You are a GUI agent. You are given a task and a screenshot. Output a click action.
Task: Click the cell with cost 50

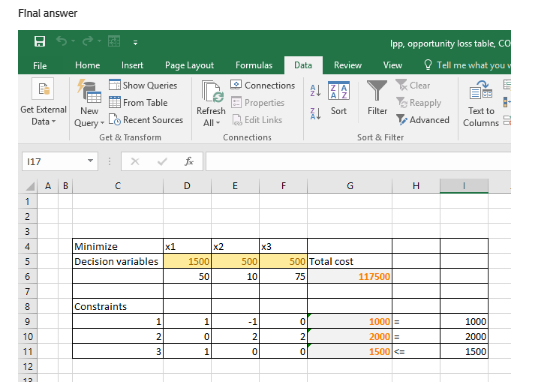[x=187, y=277]
